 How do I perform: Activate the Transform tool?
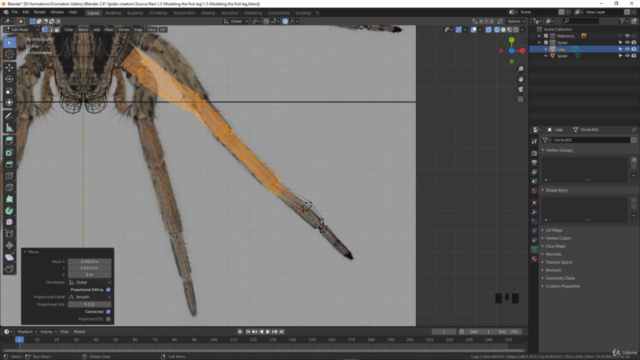pos(9,102)
